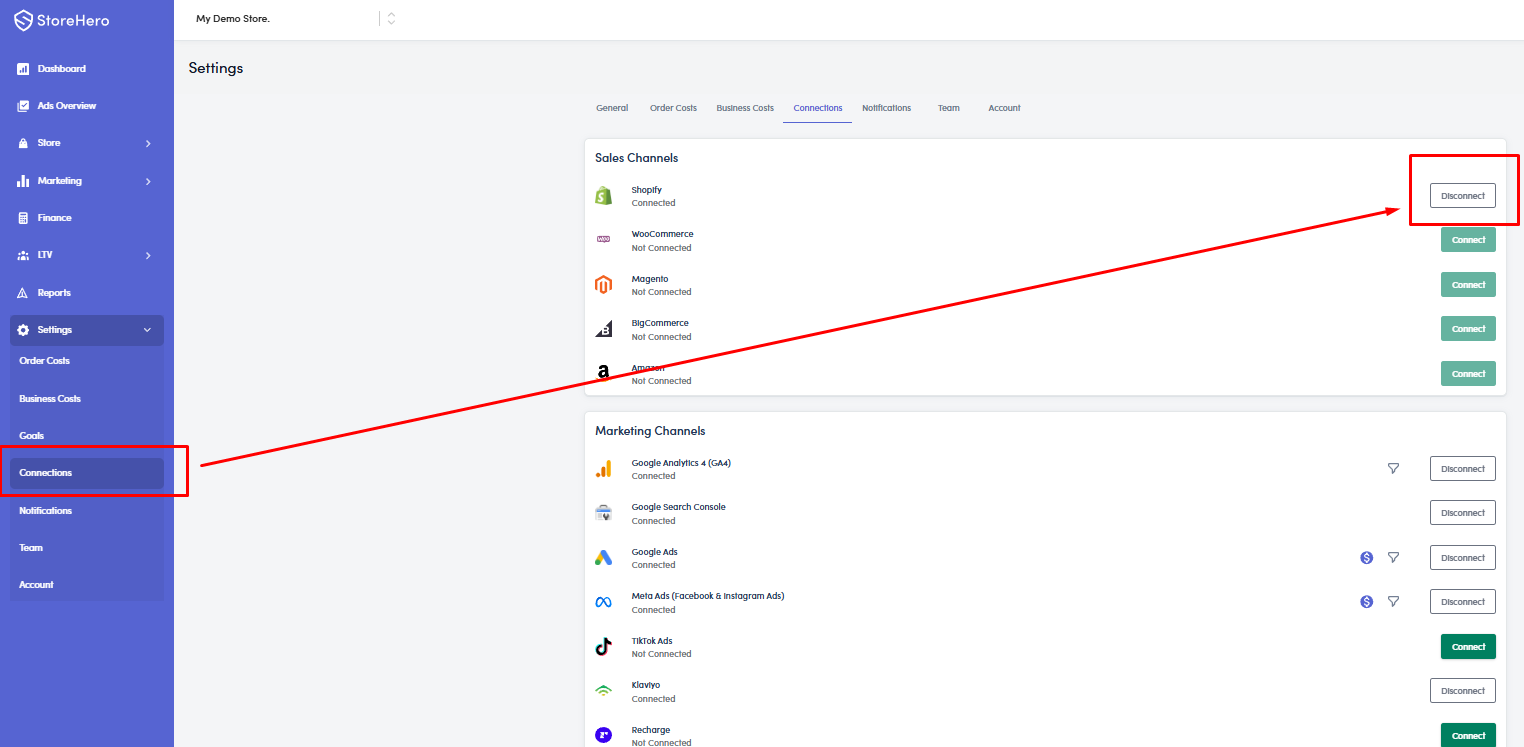Click the Settings gear icon
The image size is (1524, 747).
point(23,330)
